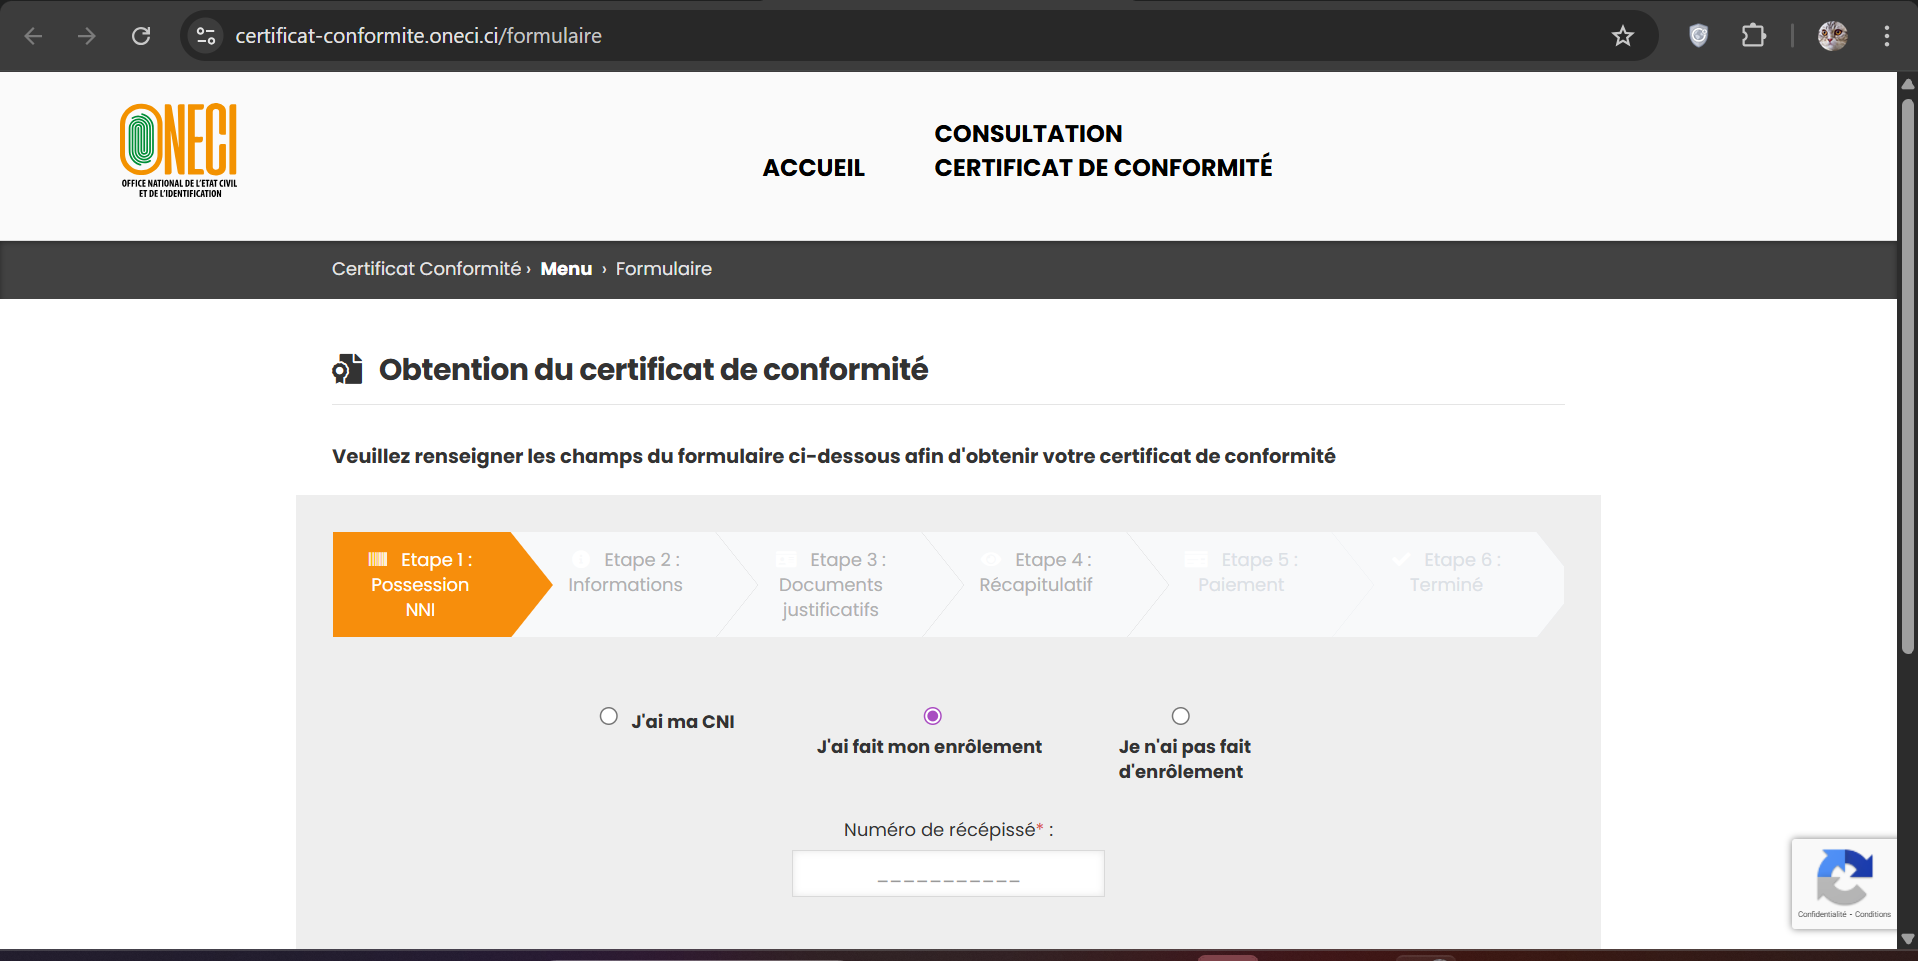Open the browser profile avatar
Screen dimensions: 1918x961
pos(1832,36)
